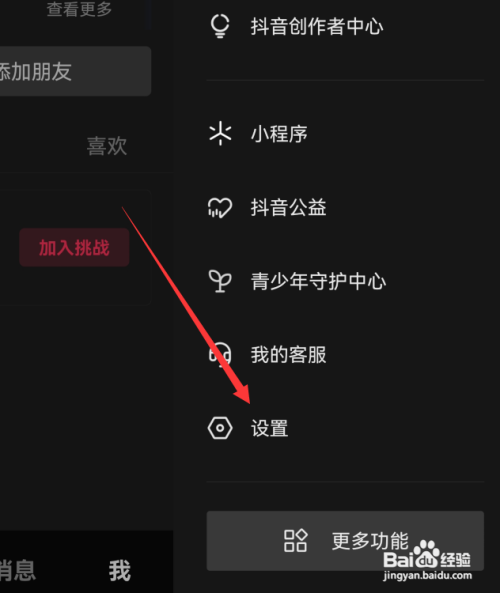Switch to the 我 bottom tab
This screenshot has width=500, height=593.
coord(120,571)
